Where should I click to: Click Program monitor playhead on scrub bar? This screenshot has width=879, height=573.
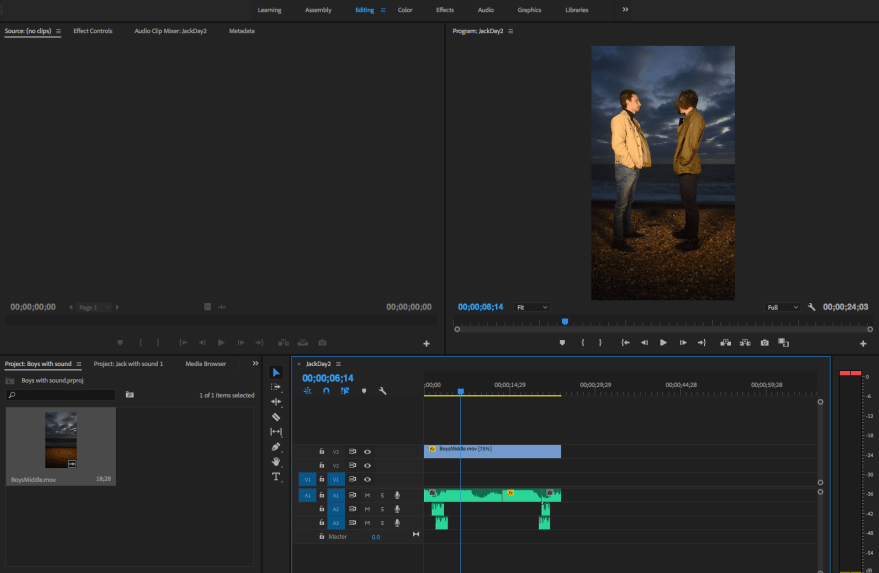click(x=565, y=321)
